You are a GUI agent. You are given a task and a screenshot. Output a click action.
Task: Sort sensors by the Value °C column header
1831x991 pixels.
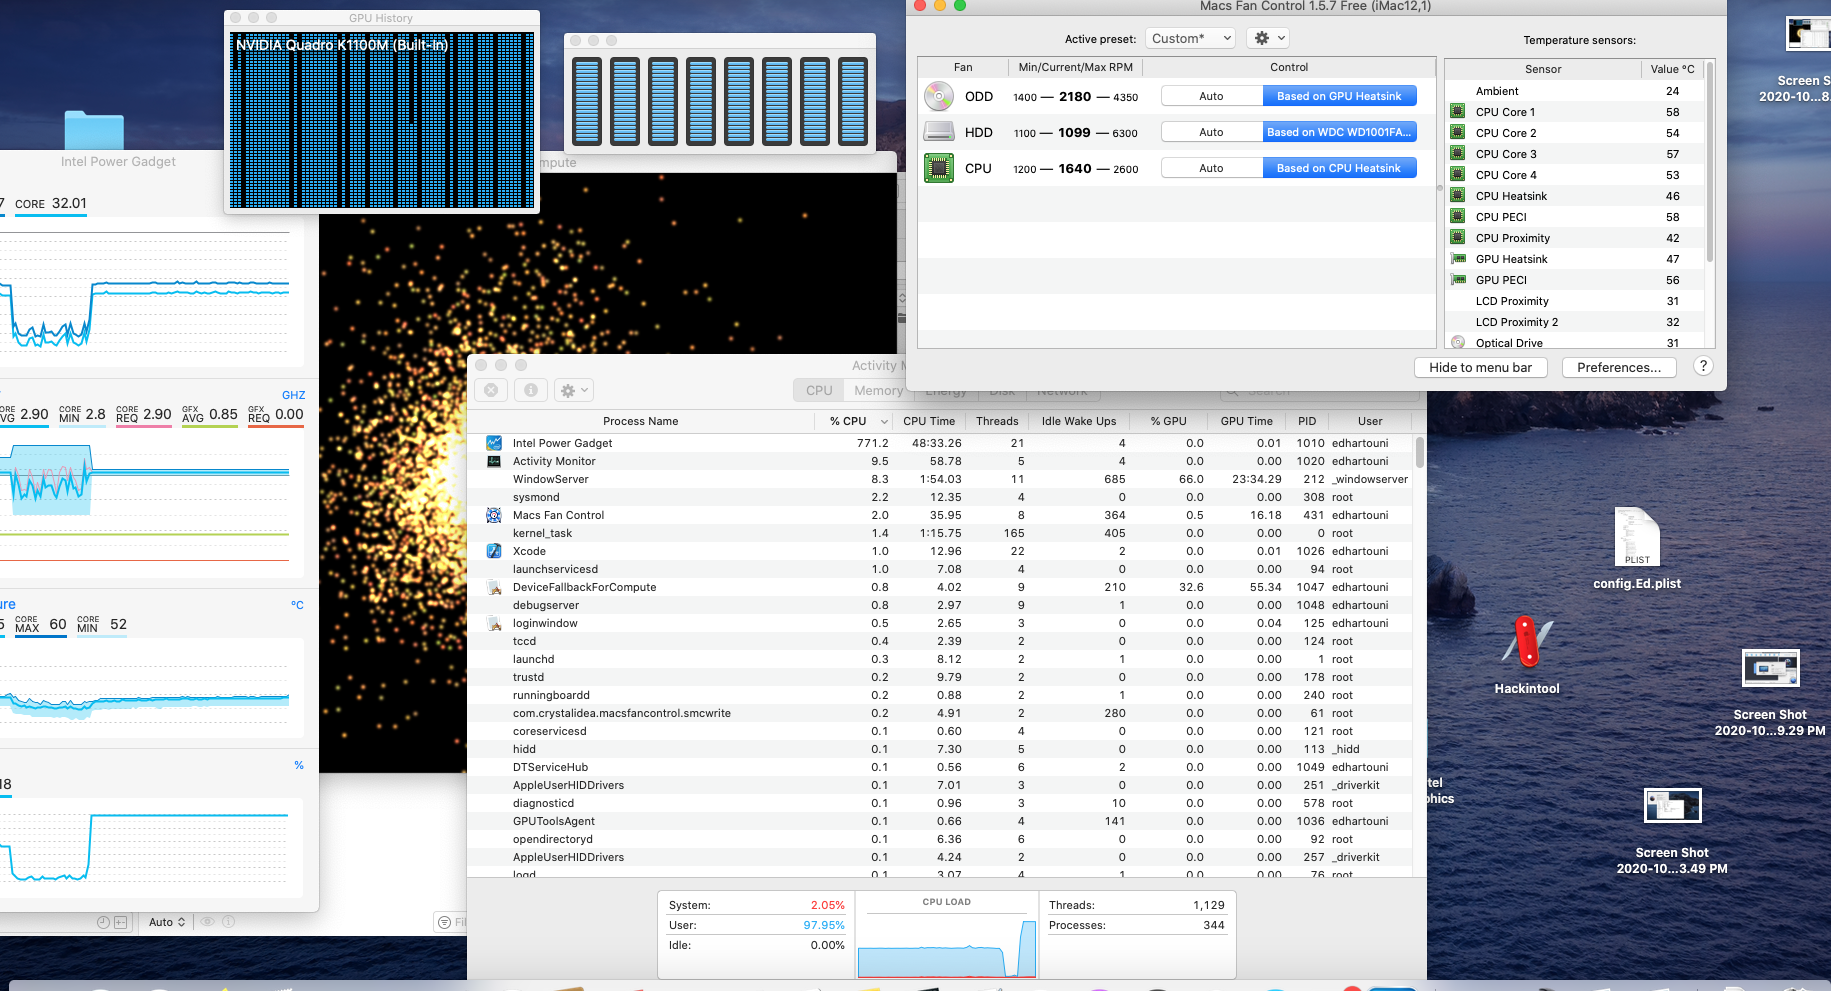(1672, 69)
